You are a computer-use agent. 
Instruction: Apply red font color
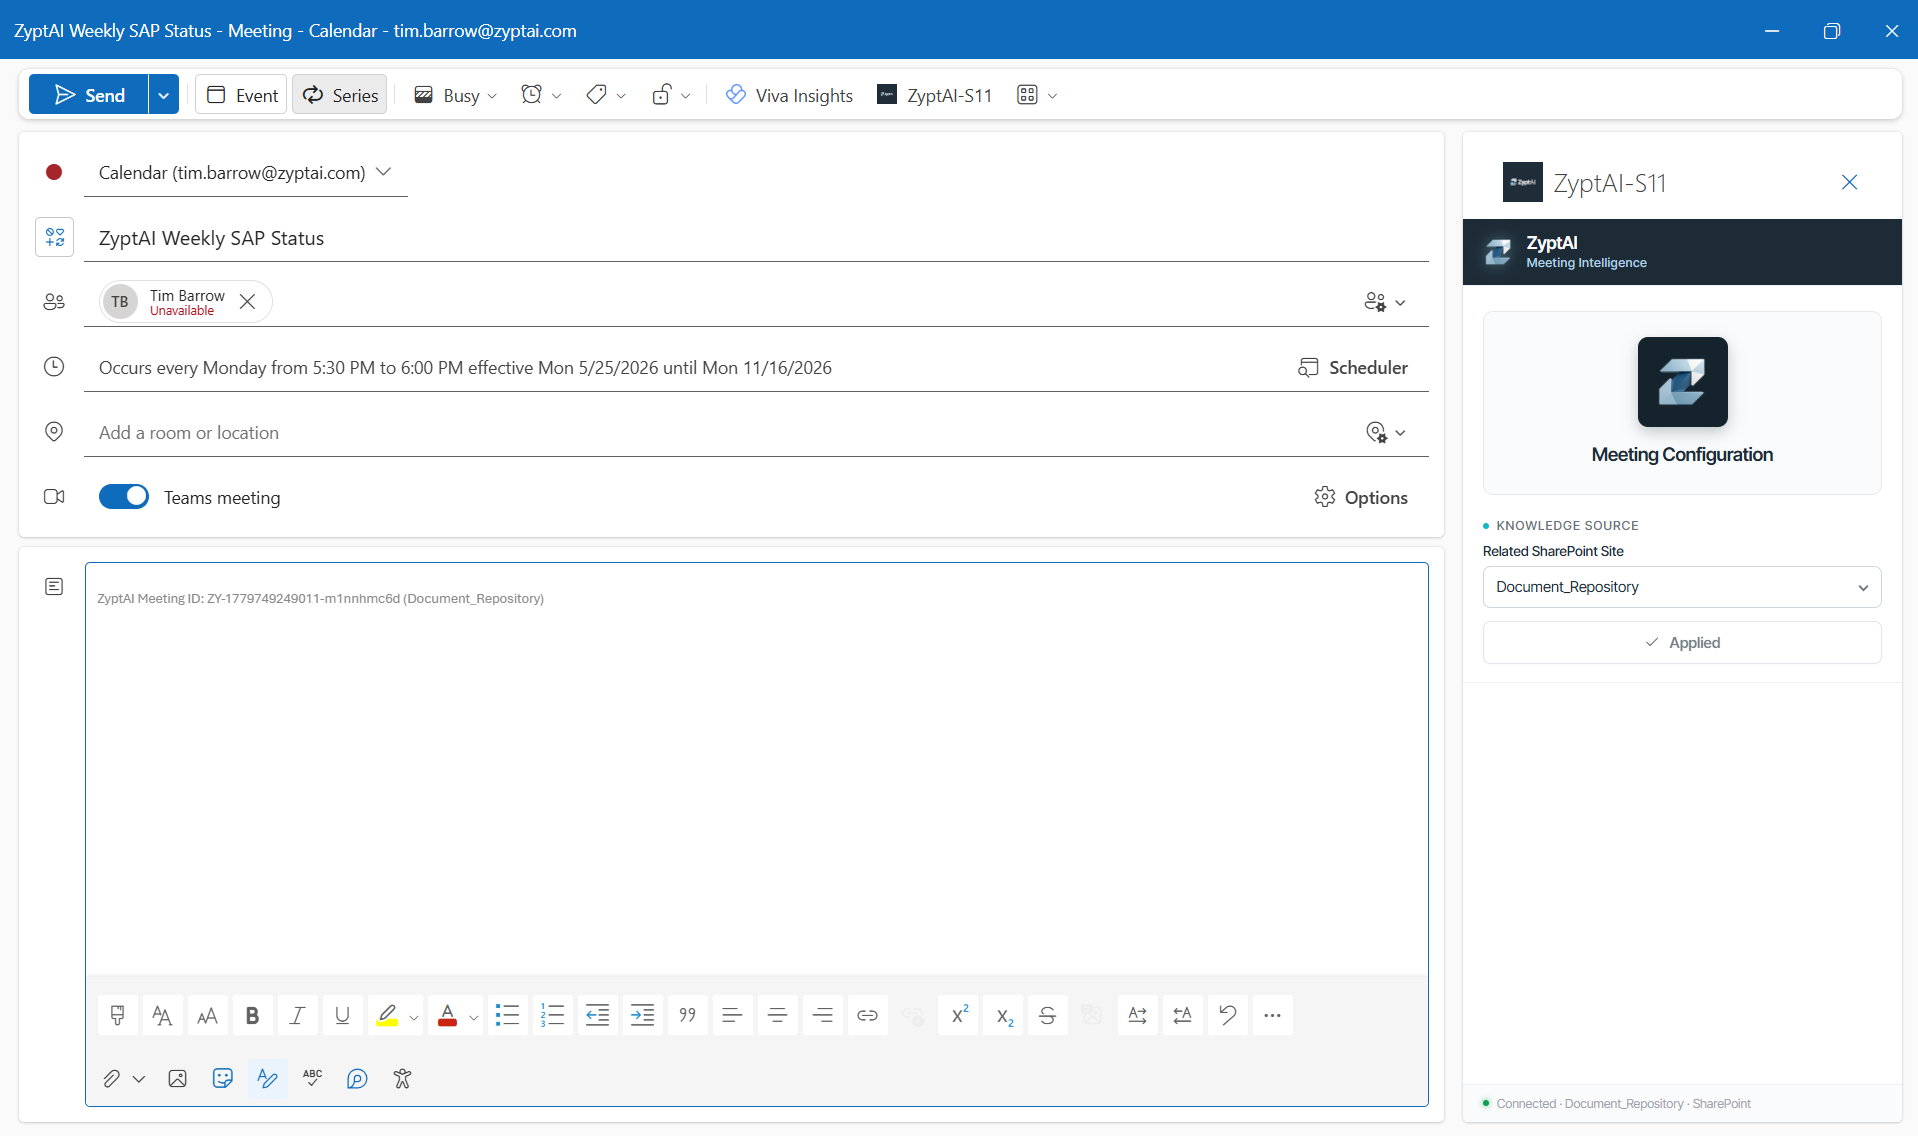(447, 1016)
